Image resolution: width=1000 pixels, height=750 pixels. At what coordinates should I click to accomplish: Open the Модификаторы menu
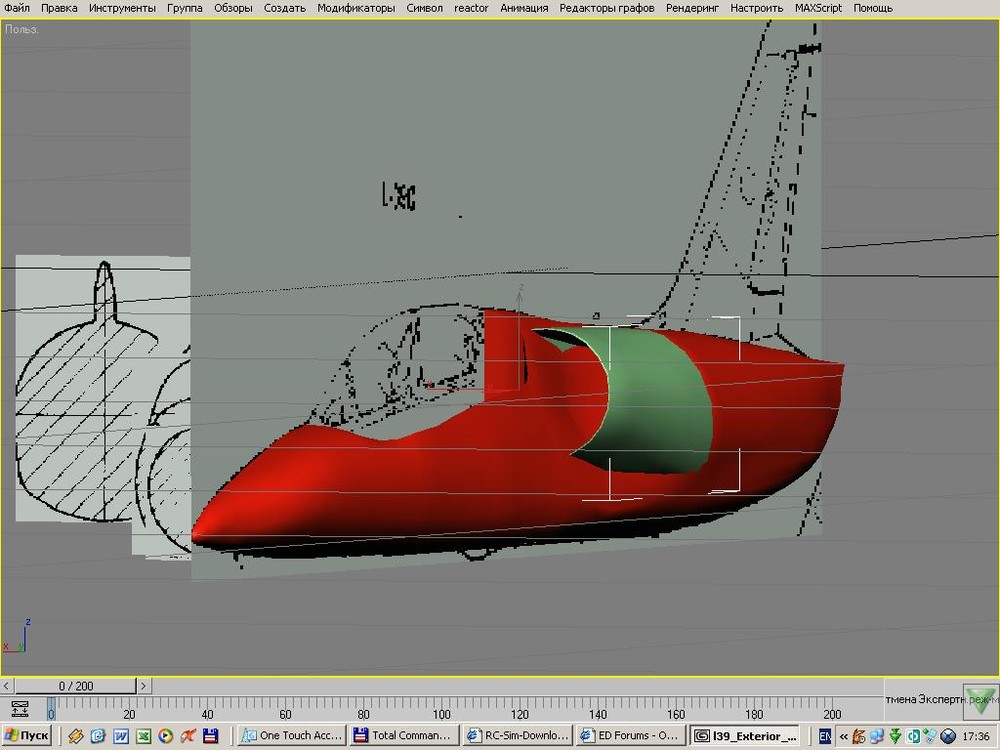point(356,8)
